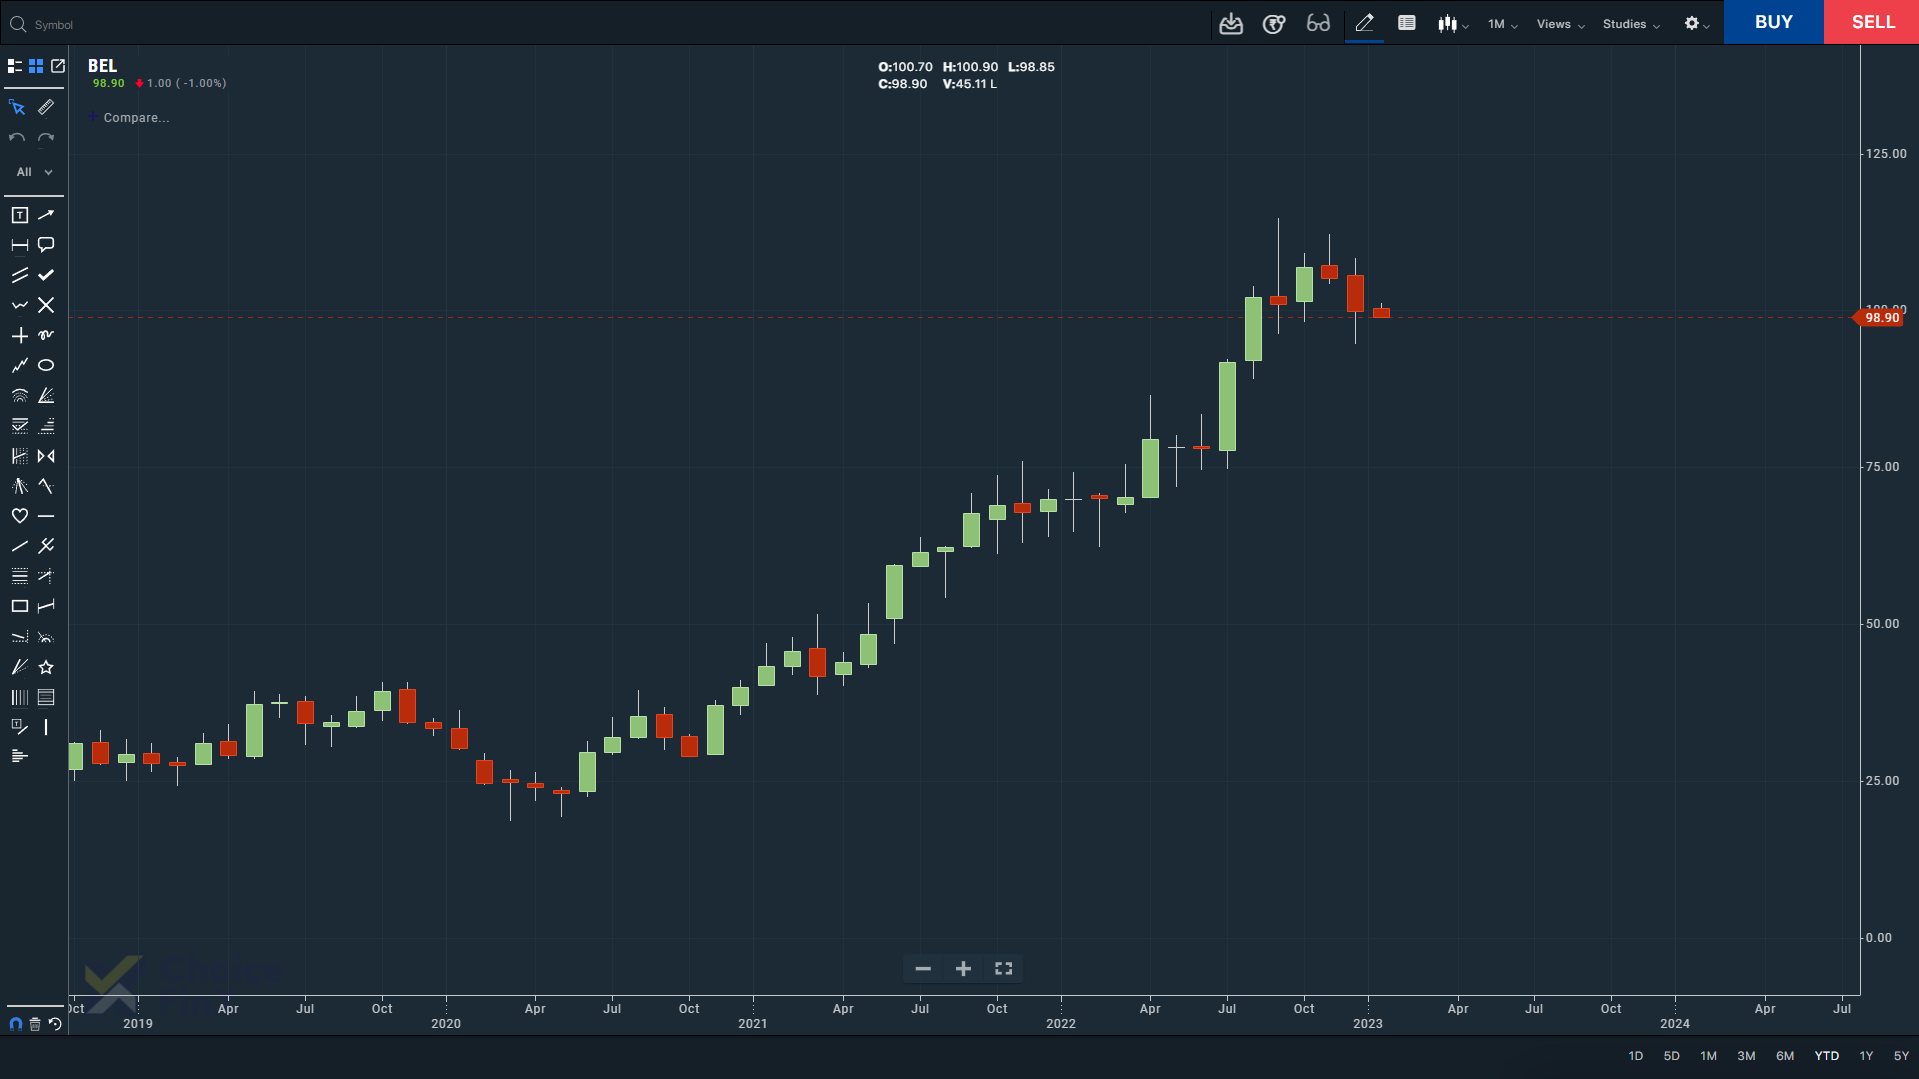Viewport: 1919px width, 1079px height.
Task: Select the vertical line tool
Action: [46, 727]
